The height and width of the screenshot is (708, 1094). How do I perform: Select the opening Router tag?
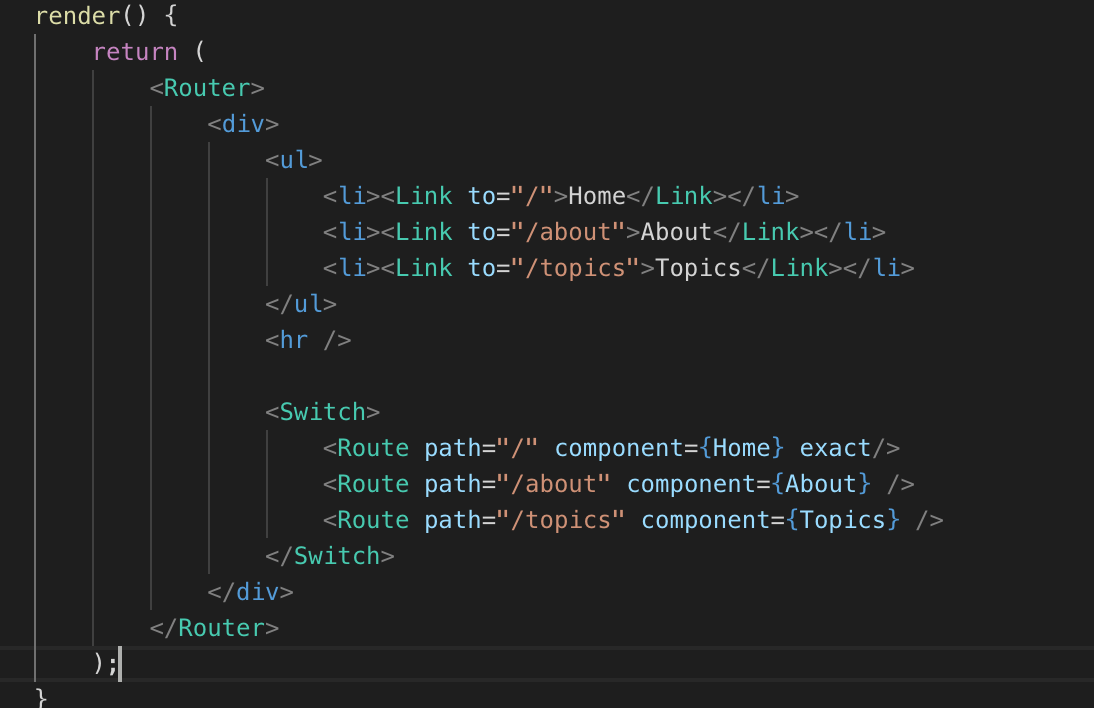[x=208, y=87]
